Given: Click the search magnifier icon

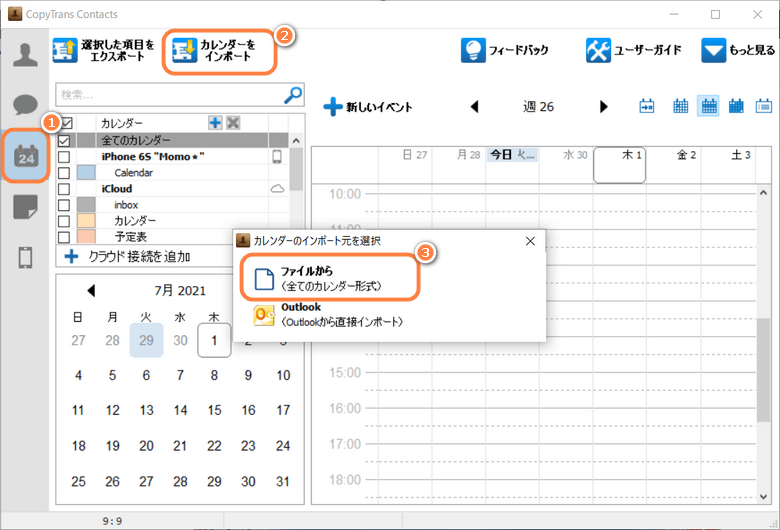Looking at the screenshot, I should tap(293, 95).
